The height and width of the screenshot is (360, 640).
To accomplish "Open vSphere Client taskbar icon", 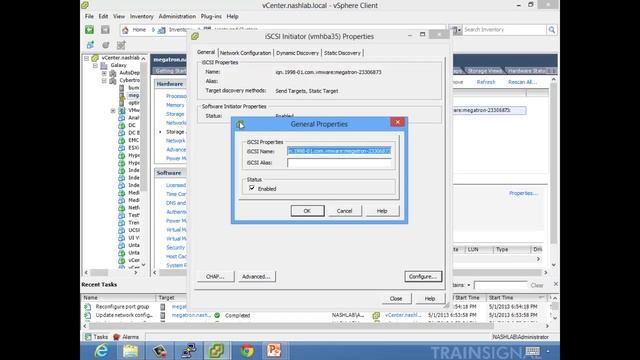I will 216,351.
